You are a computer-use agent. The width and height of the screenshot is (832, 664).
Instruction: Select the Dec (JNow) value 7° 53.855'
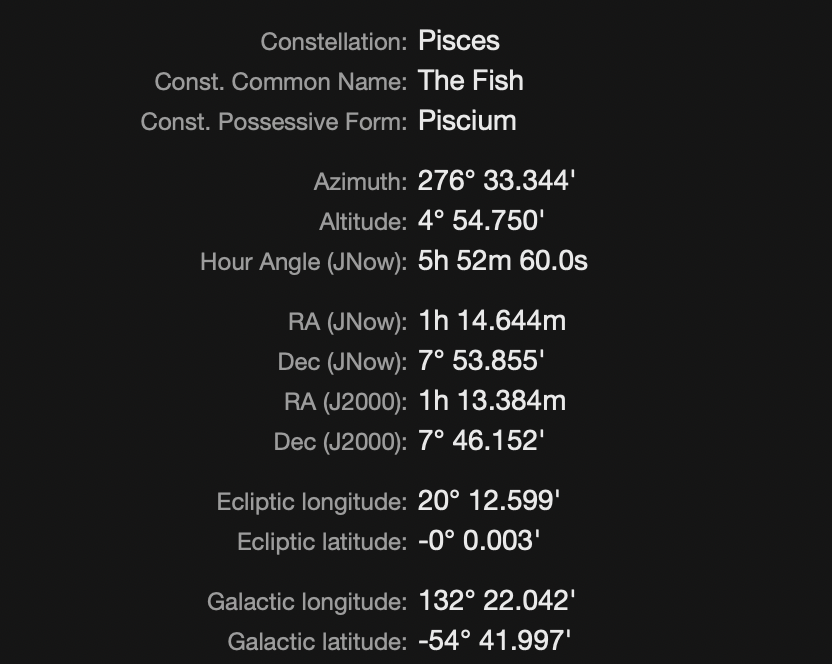(481, 361)
